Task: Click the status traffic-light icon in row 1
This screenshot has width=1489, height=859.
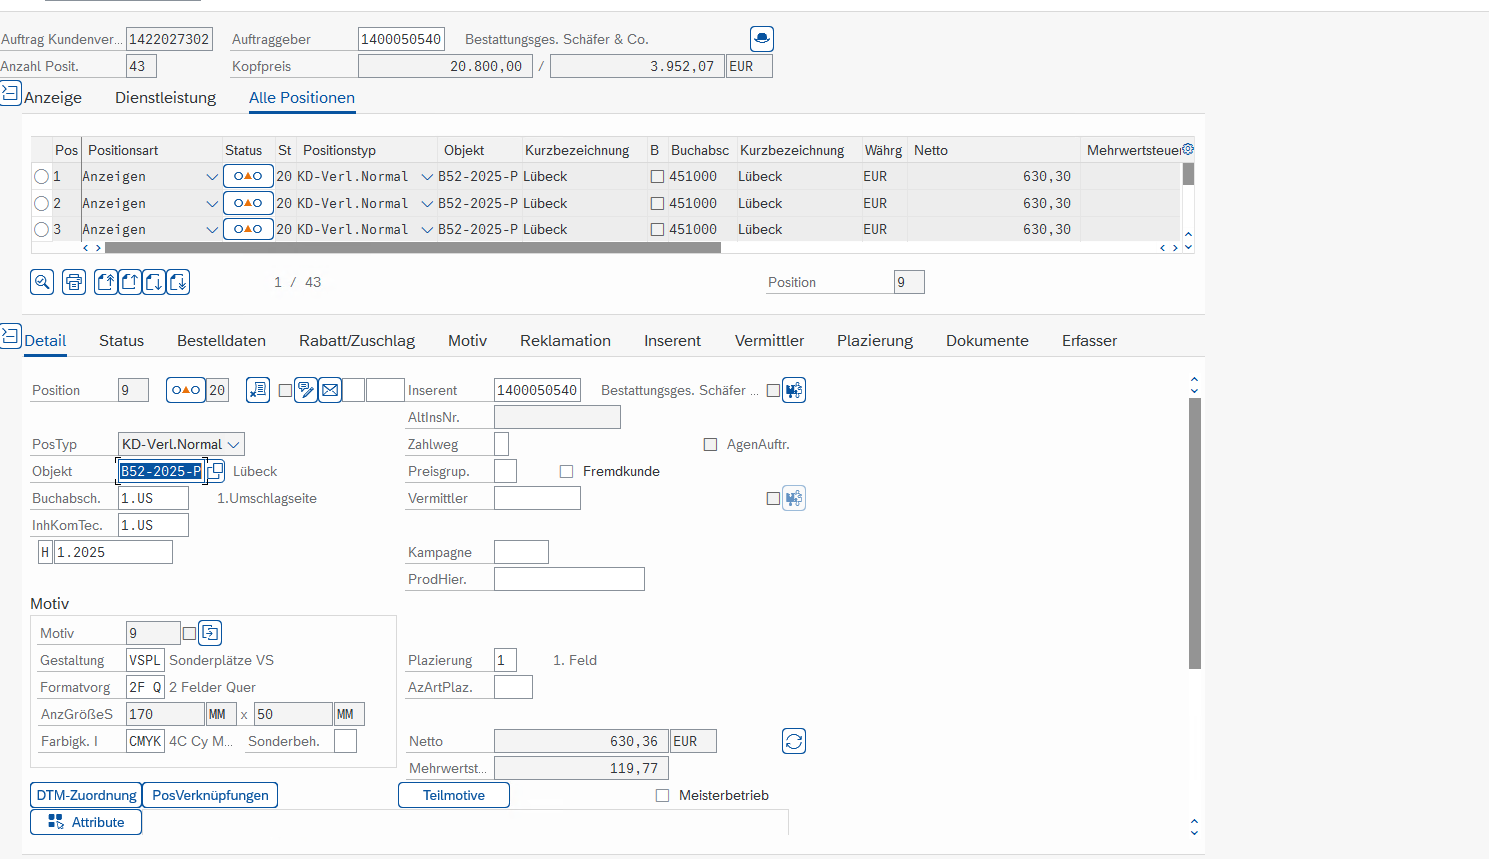Action: click(x=248, y=176)
